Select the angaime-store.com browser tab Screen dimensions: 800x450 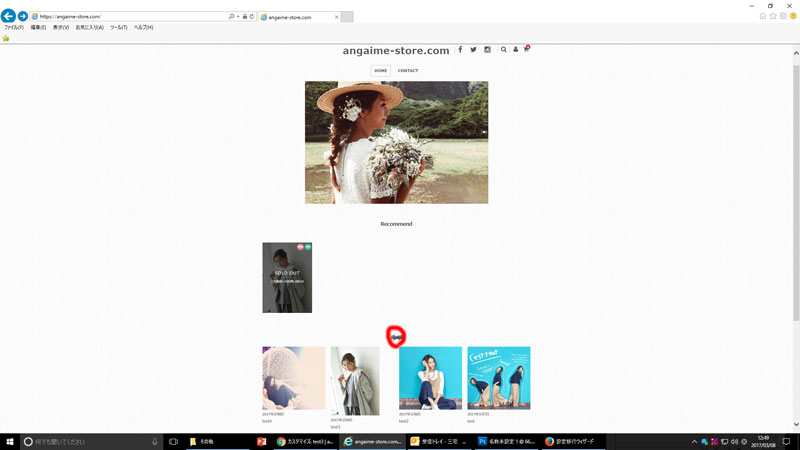299,17
